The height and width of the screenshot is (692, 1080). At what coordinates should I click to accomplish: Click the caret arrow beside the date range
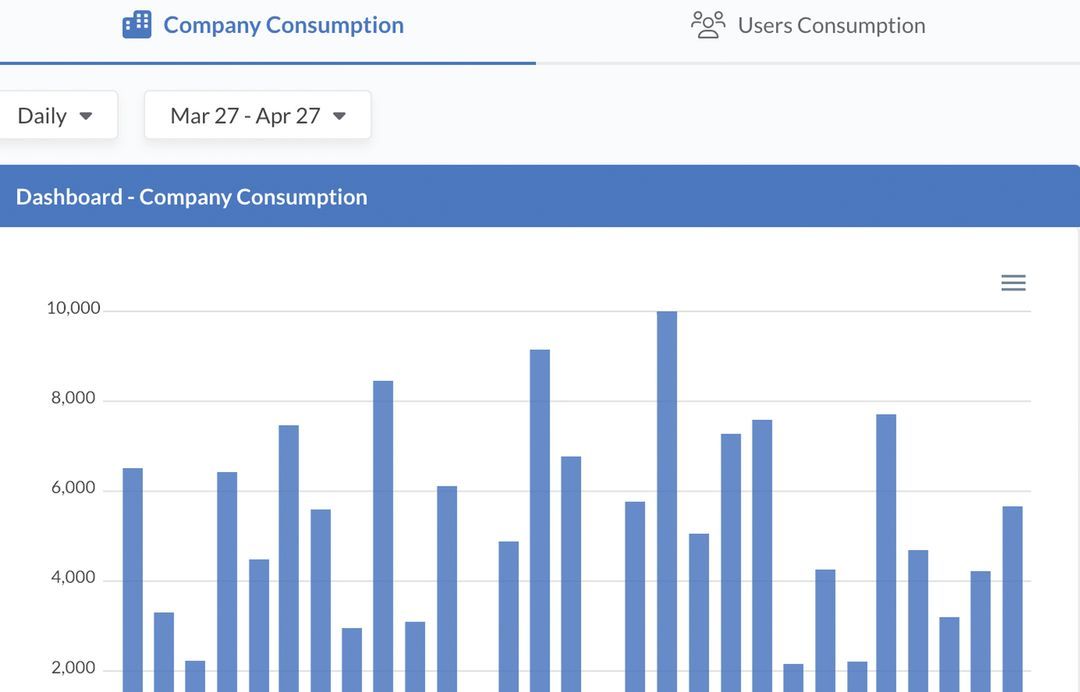[339, 116]
